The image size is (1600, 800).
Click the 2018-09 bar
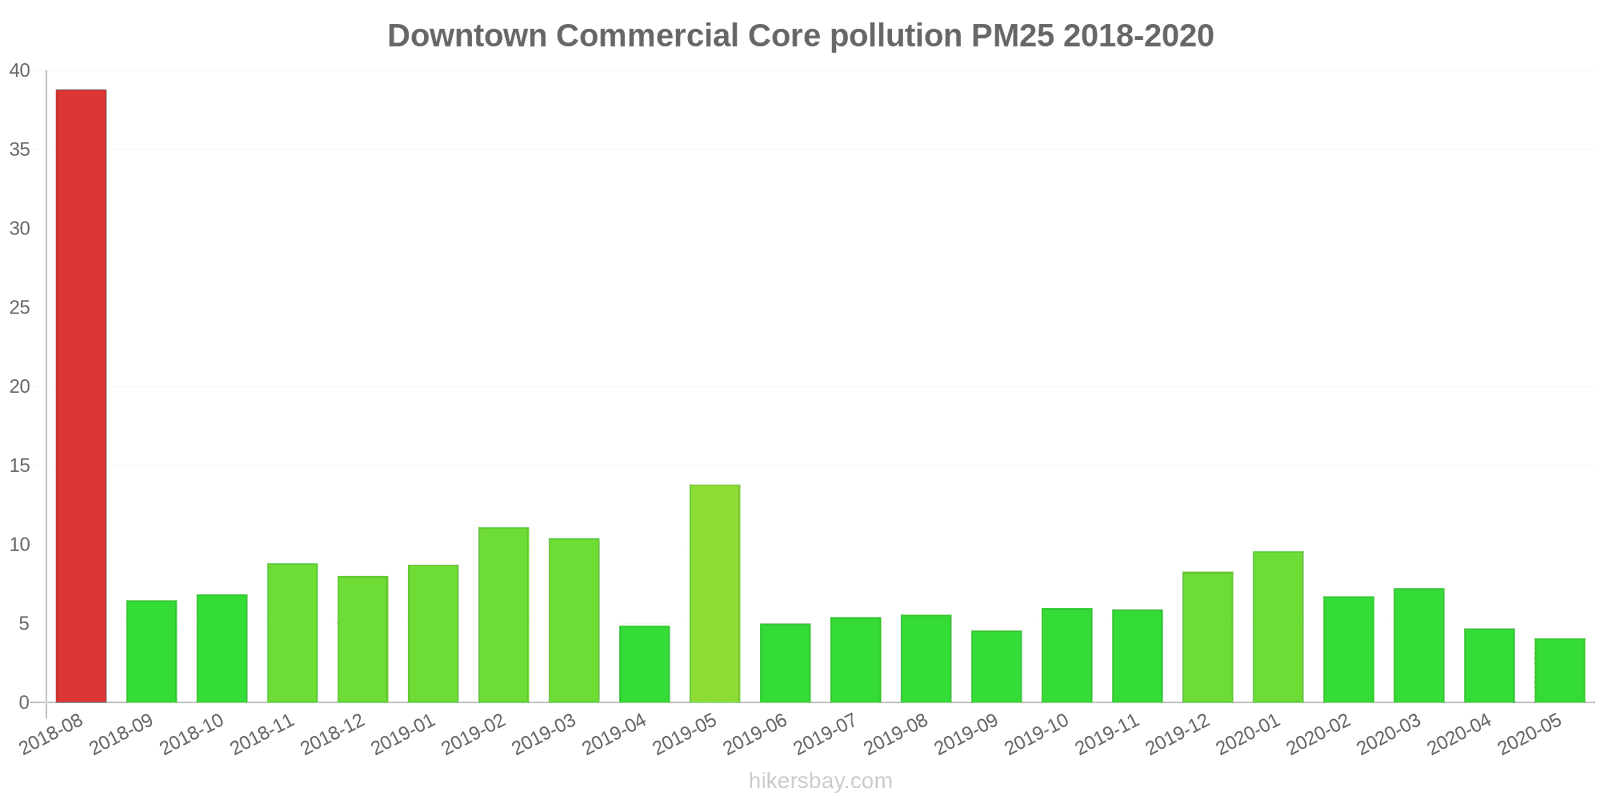pyautogui.click(x=151, y=651)
